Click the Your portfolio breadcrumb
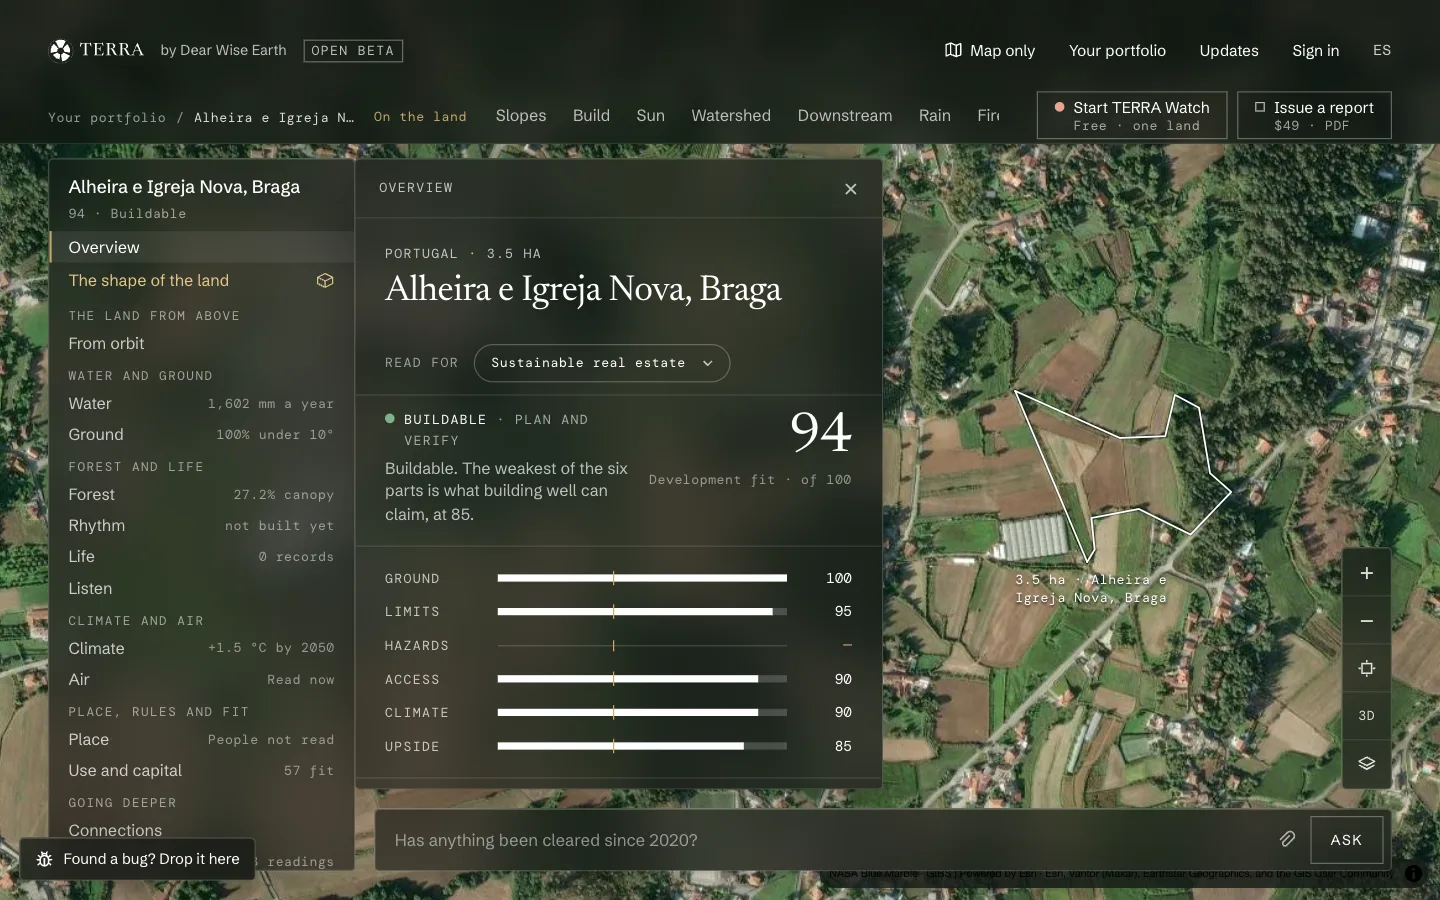 (107, 118)
